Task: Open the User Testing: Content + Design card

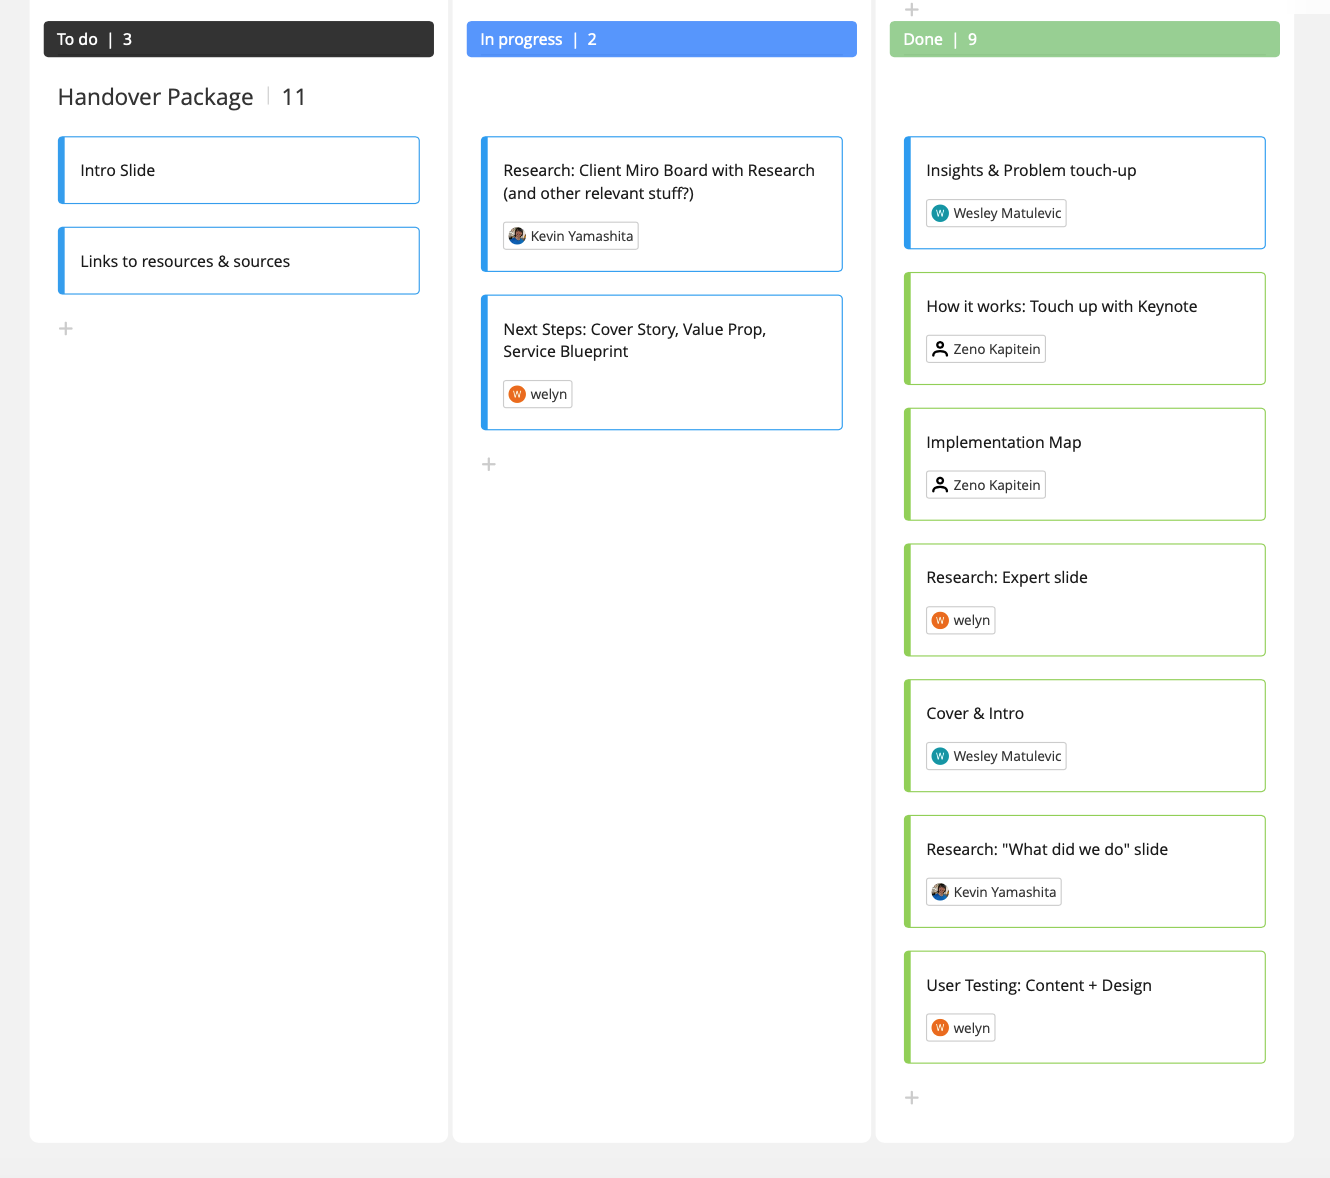Action: tap(1084, 985)
